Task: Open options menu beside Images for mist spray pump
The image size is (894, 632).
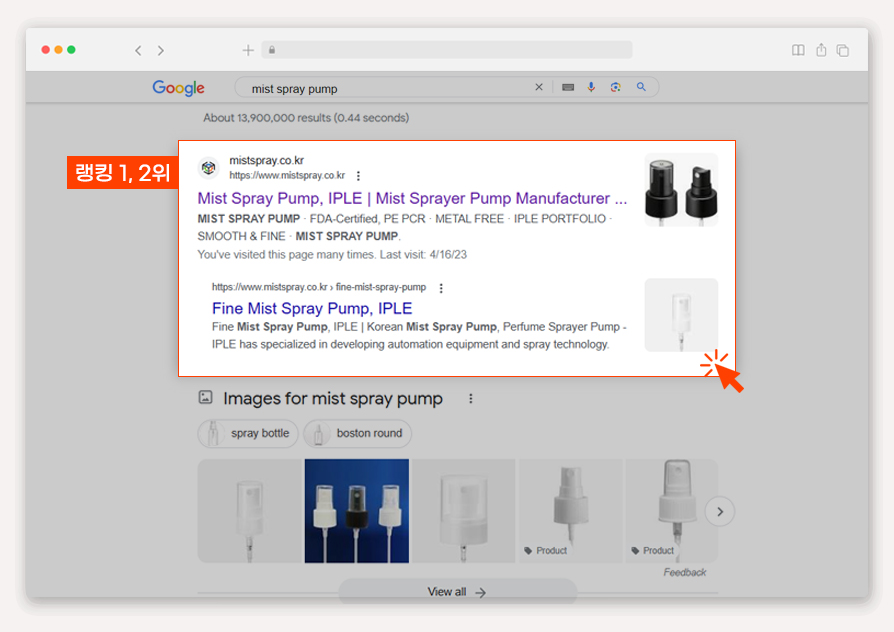Action: (x=470, y=399)
